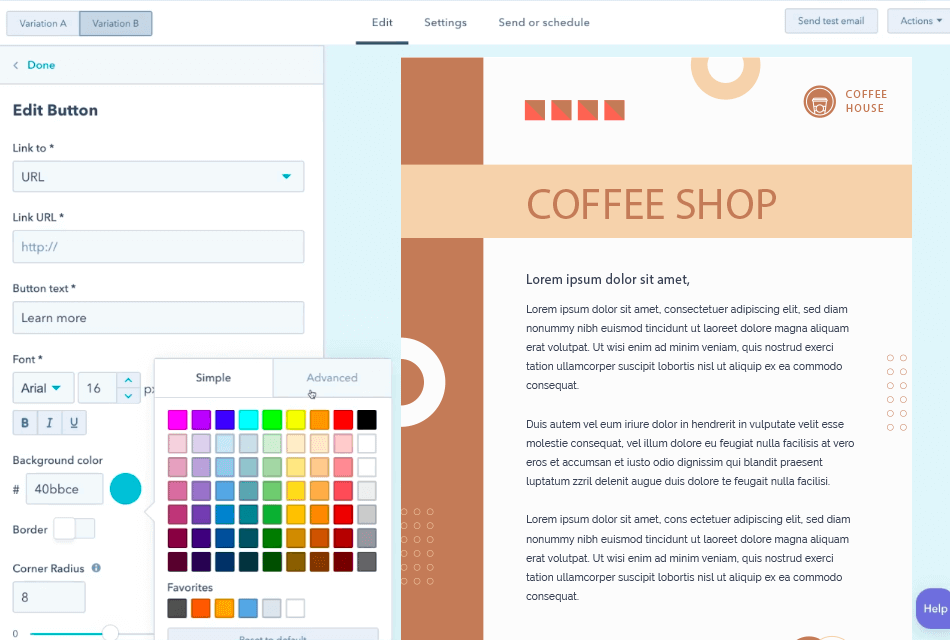Click the back chevron beside Done
This screenshot has width=950, height=640.
tap(16, 65)
